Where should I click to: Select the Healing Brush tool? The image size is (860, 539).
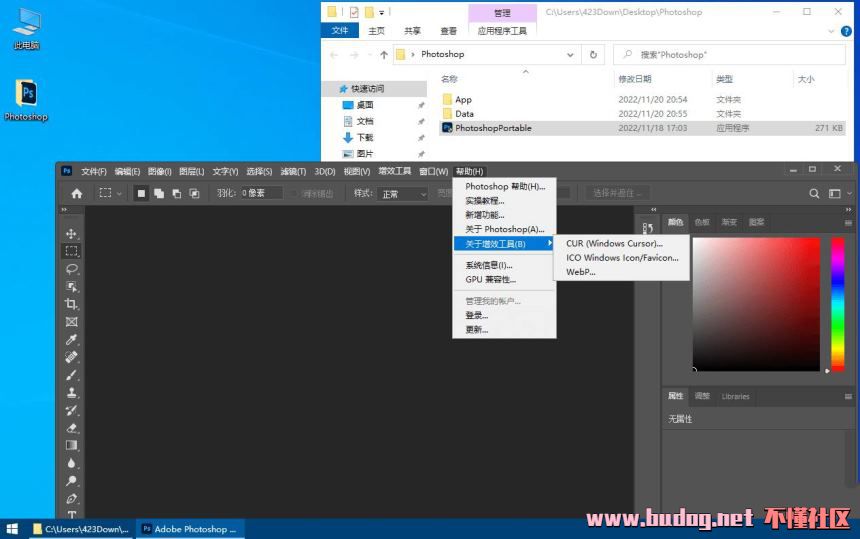pos(71,357)
